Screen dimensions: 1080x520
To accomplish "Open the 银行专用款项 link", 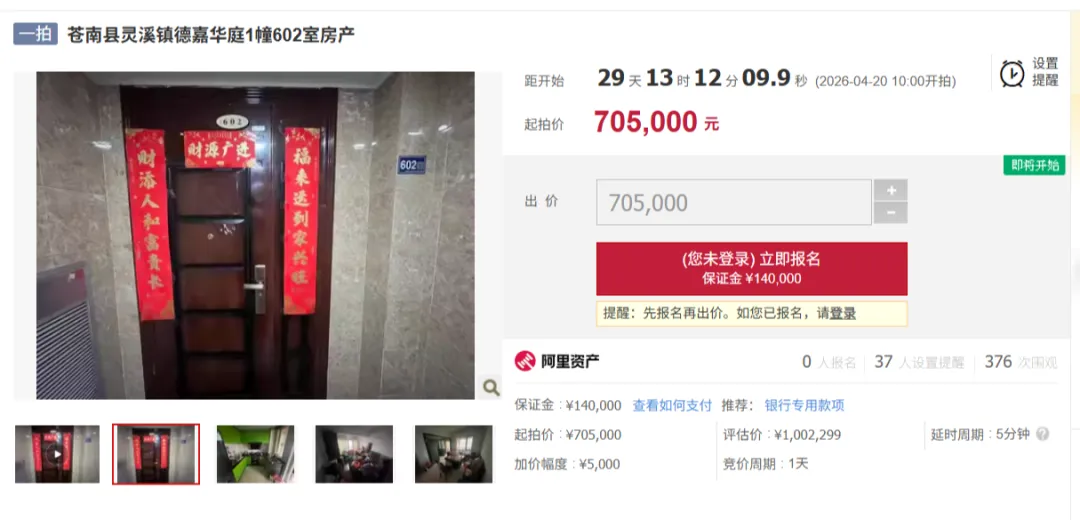I will [804, 406].
